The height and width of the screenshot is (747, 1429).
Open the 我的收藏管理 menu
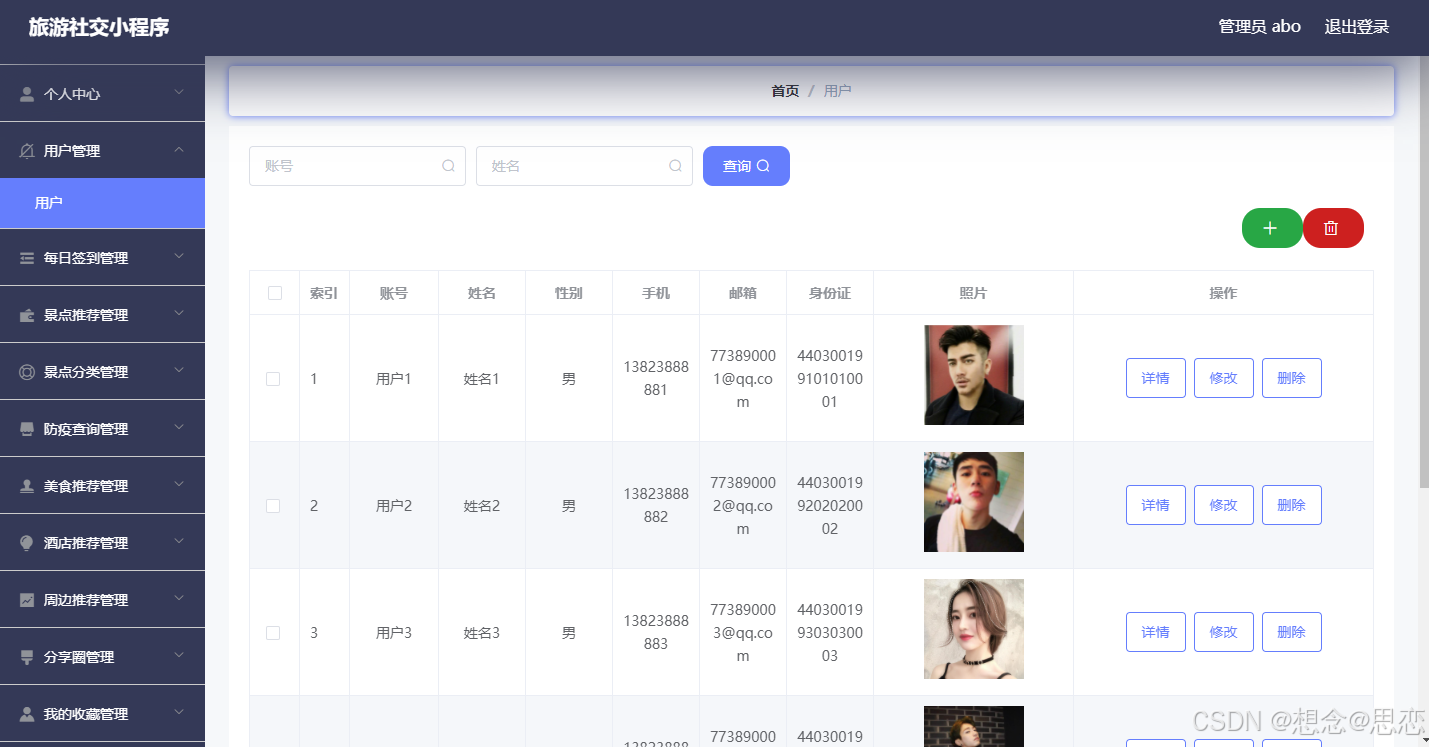(x=102, y=714)
